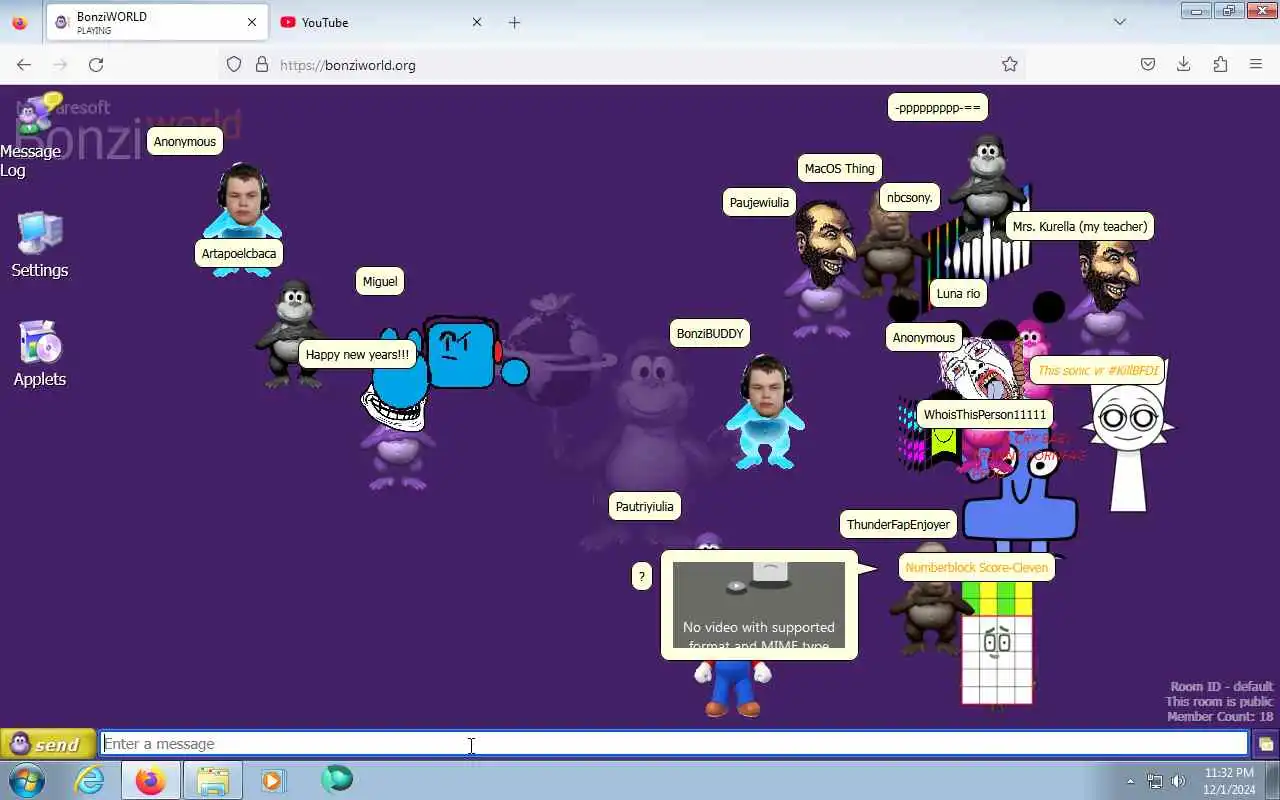Reload the bonziworld.org page
Viewport: 1280px width, 800px height.
96,64
